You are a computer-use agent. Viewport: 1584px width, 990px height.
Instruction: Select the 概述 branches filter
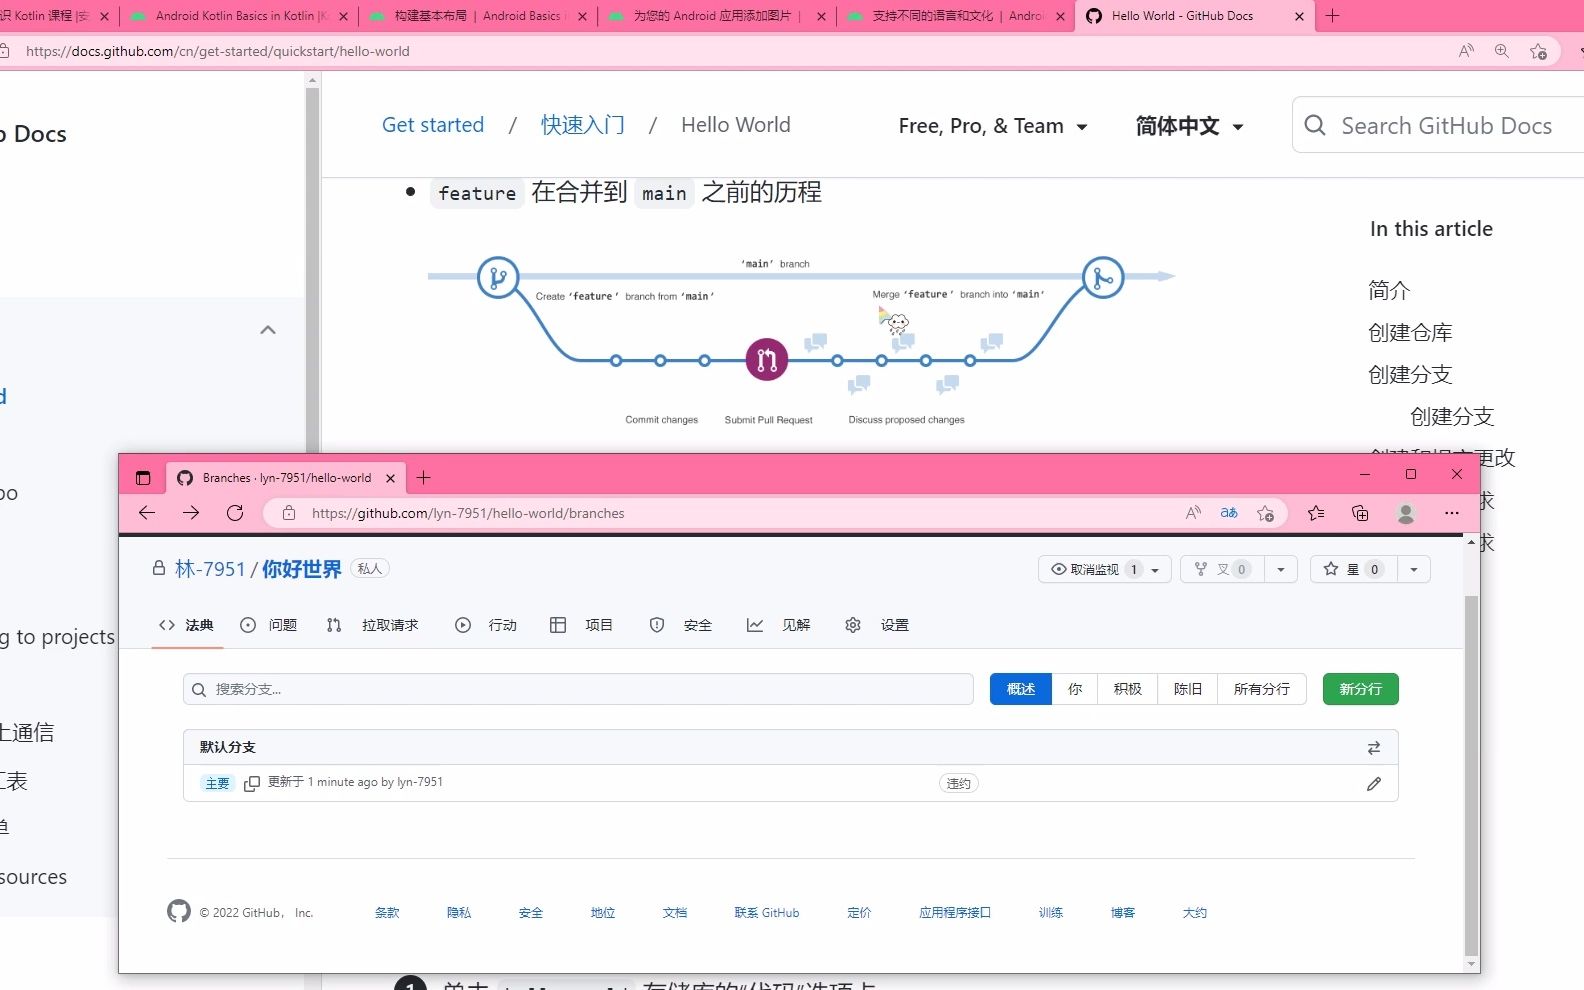click(1021, 689)
